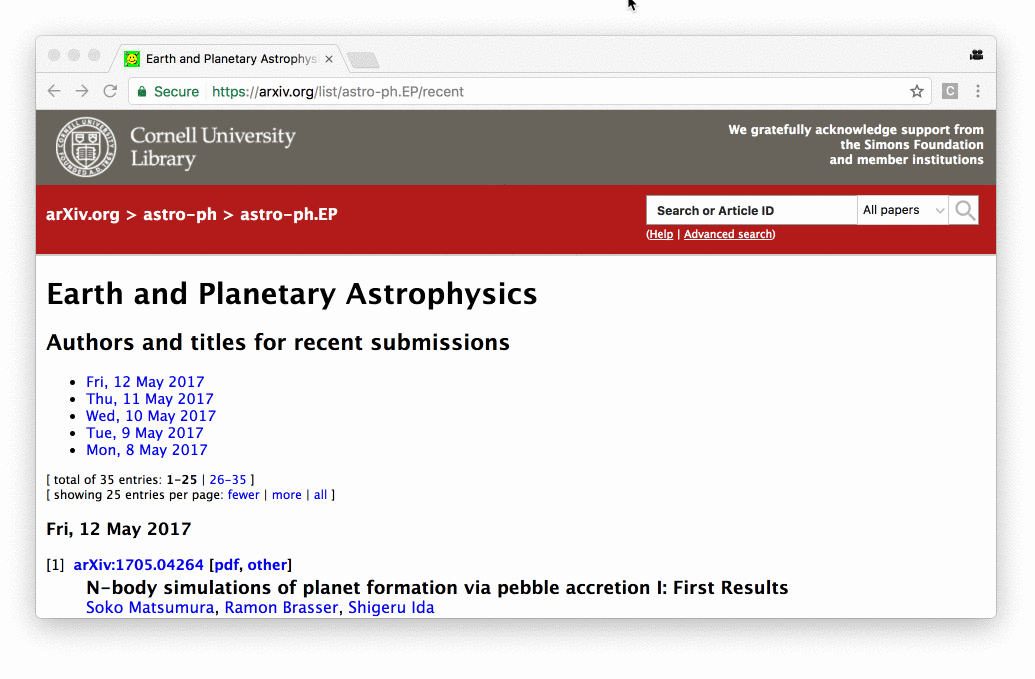The height and width of the screenshot is (679, 1035).
Task: Go to arXiv.org breadcrumb
Action: pyautogui.click(x=83, y=214)
